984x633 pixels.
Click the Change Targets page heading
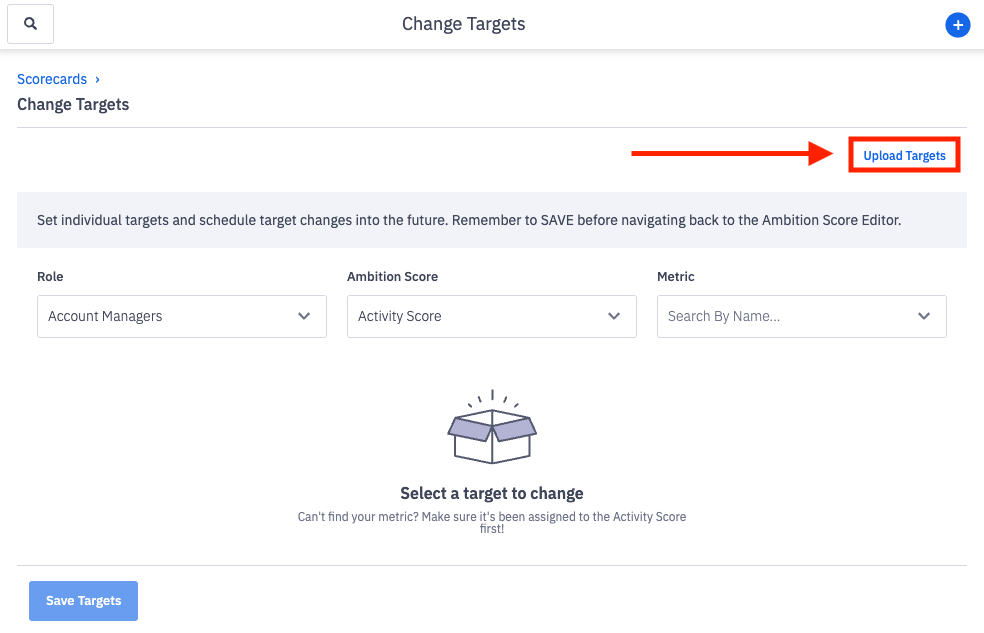(73, 104)
